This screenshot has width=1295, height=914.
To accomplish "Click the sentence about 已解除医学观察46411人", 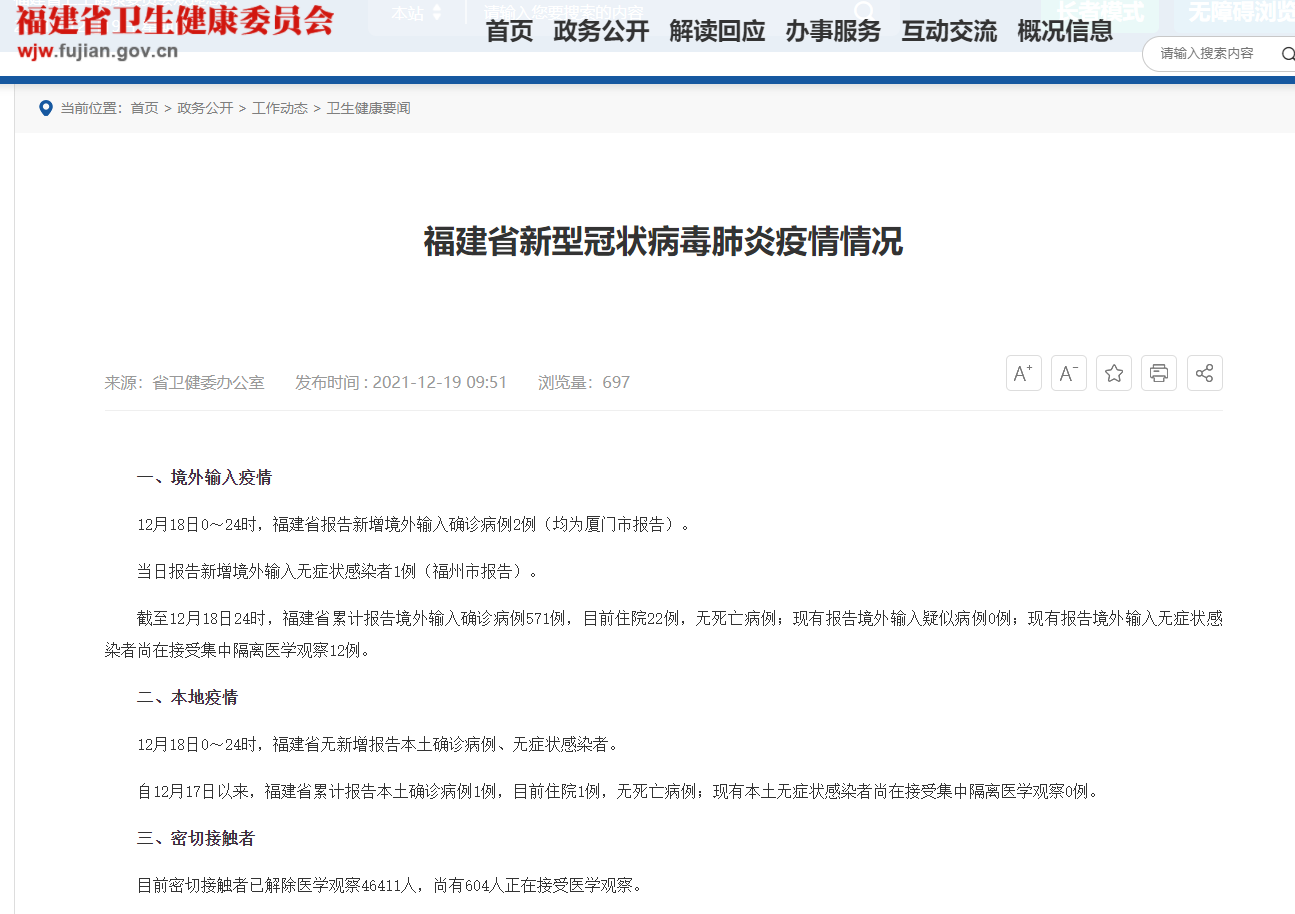I will coord(390,886).
